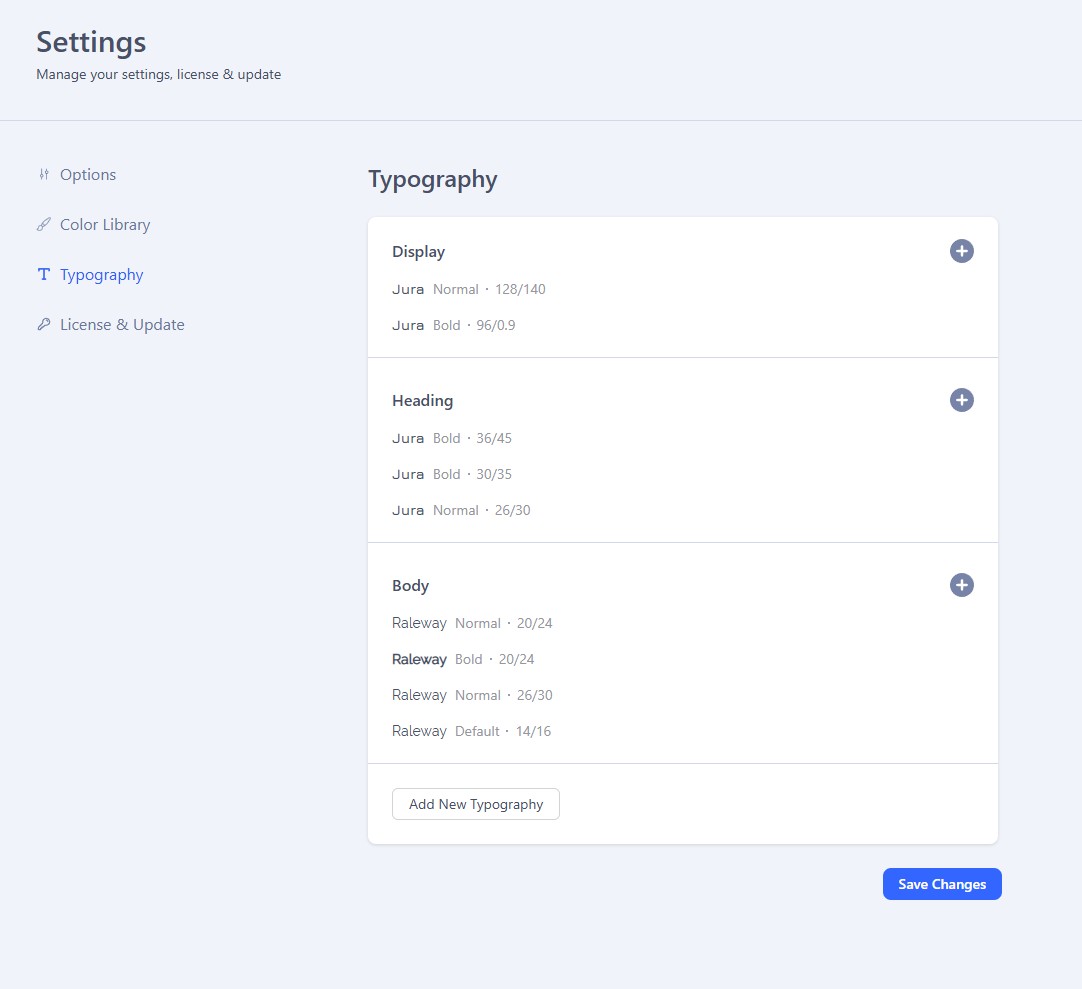Select the Typography sidebar item
This screenshot has height=989, width=1082.
101,275
